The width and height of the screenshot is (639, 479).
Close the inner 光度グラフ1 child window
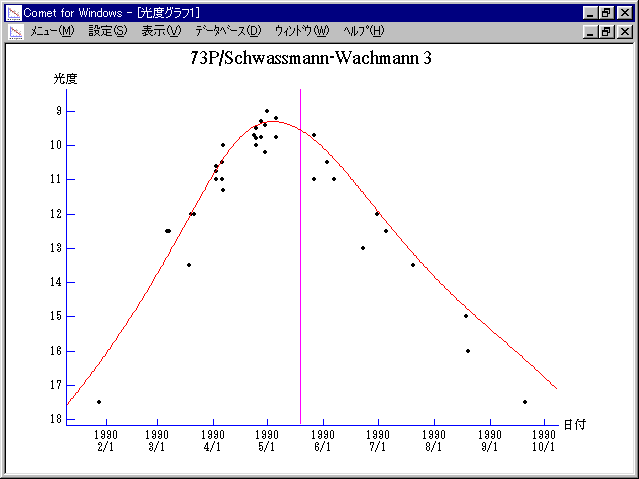(624, 31)
